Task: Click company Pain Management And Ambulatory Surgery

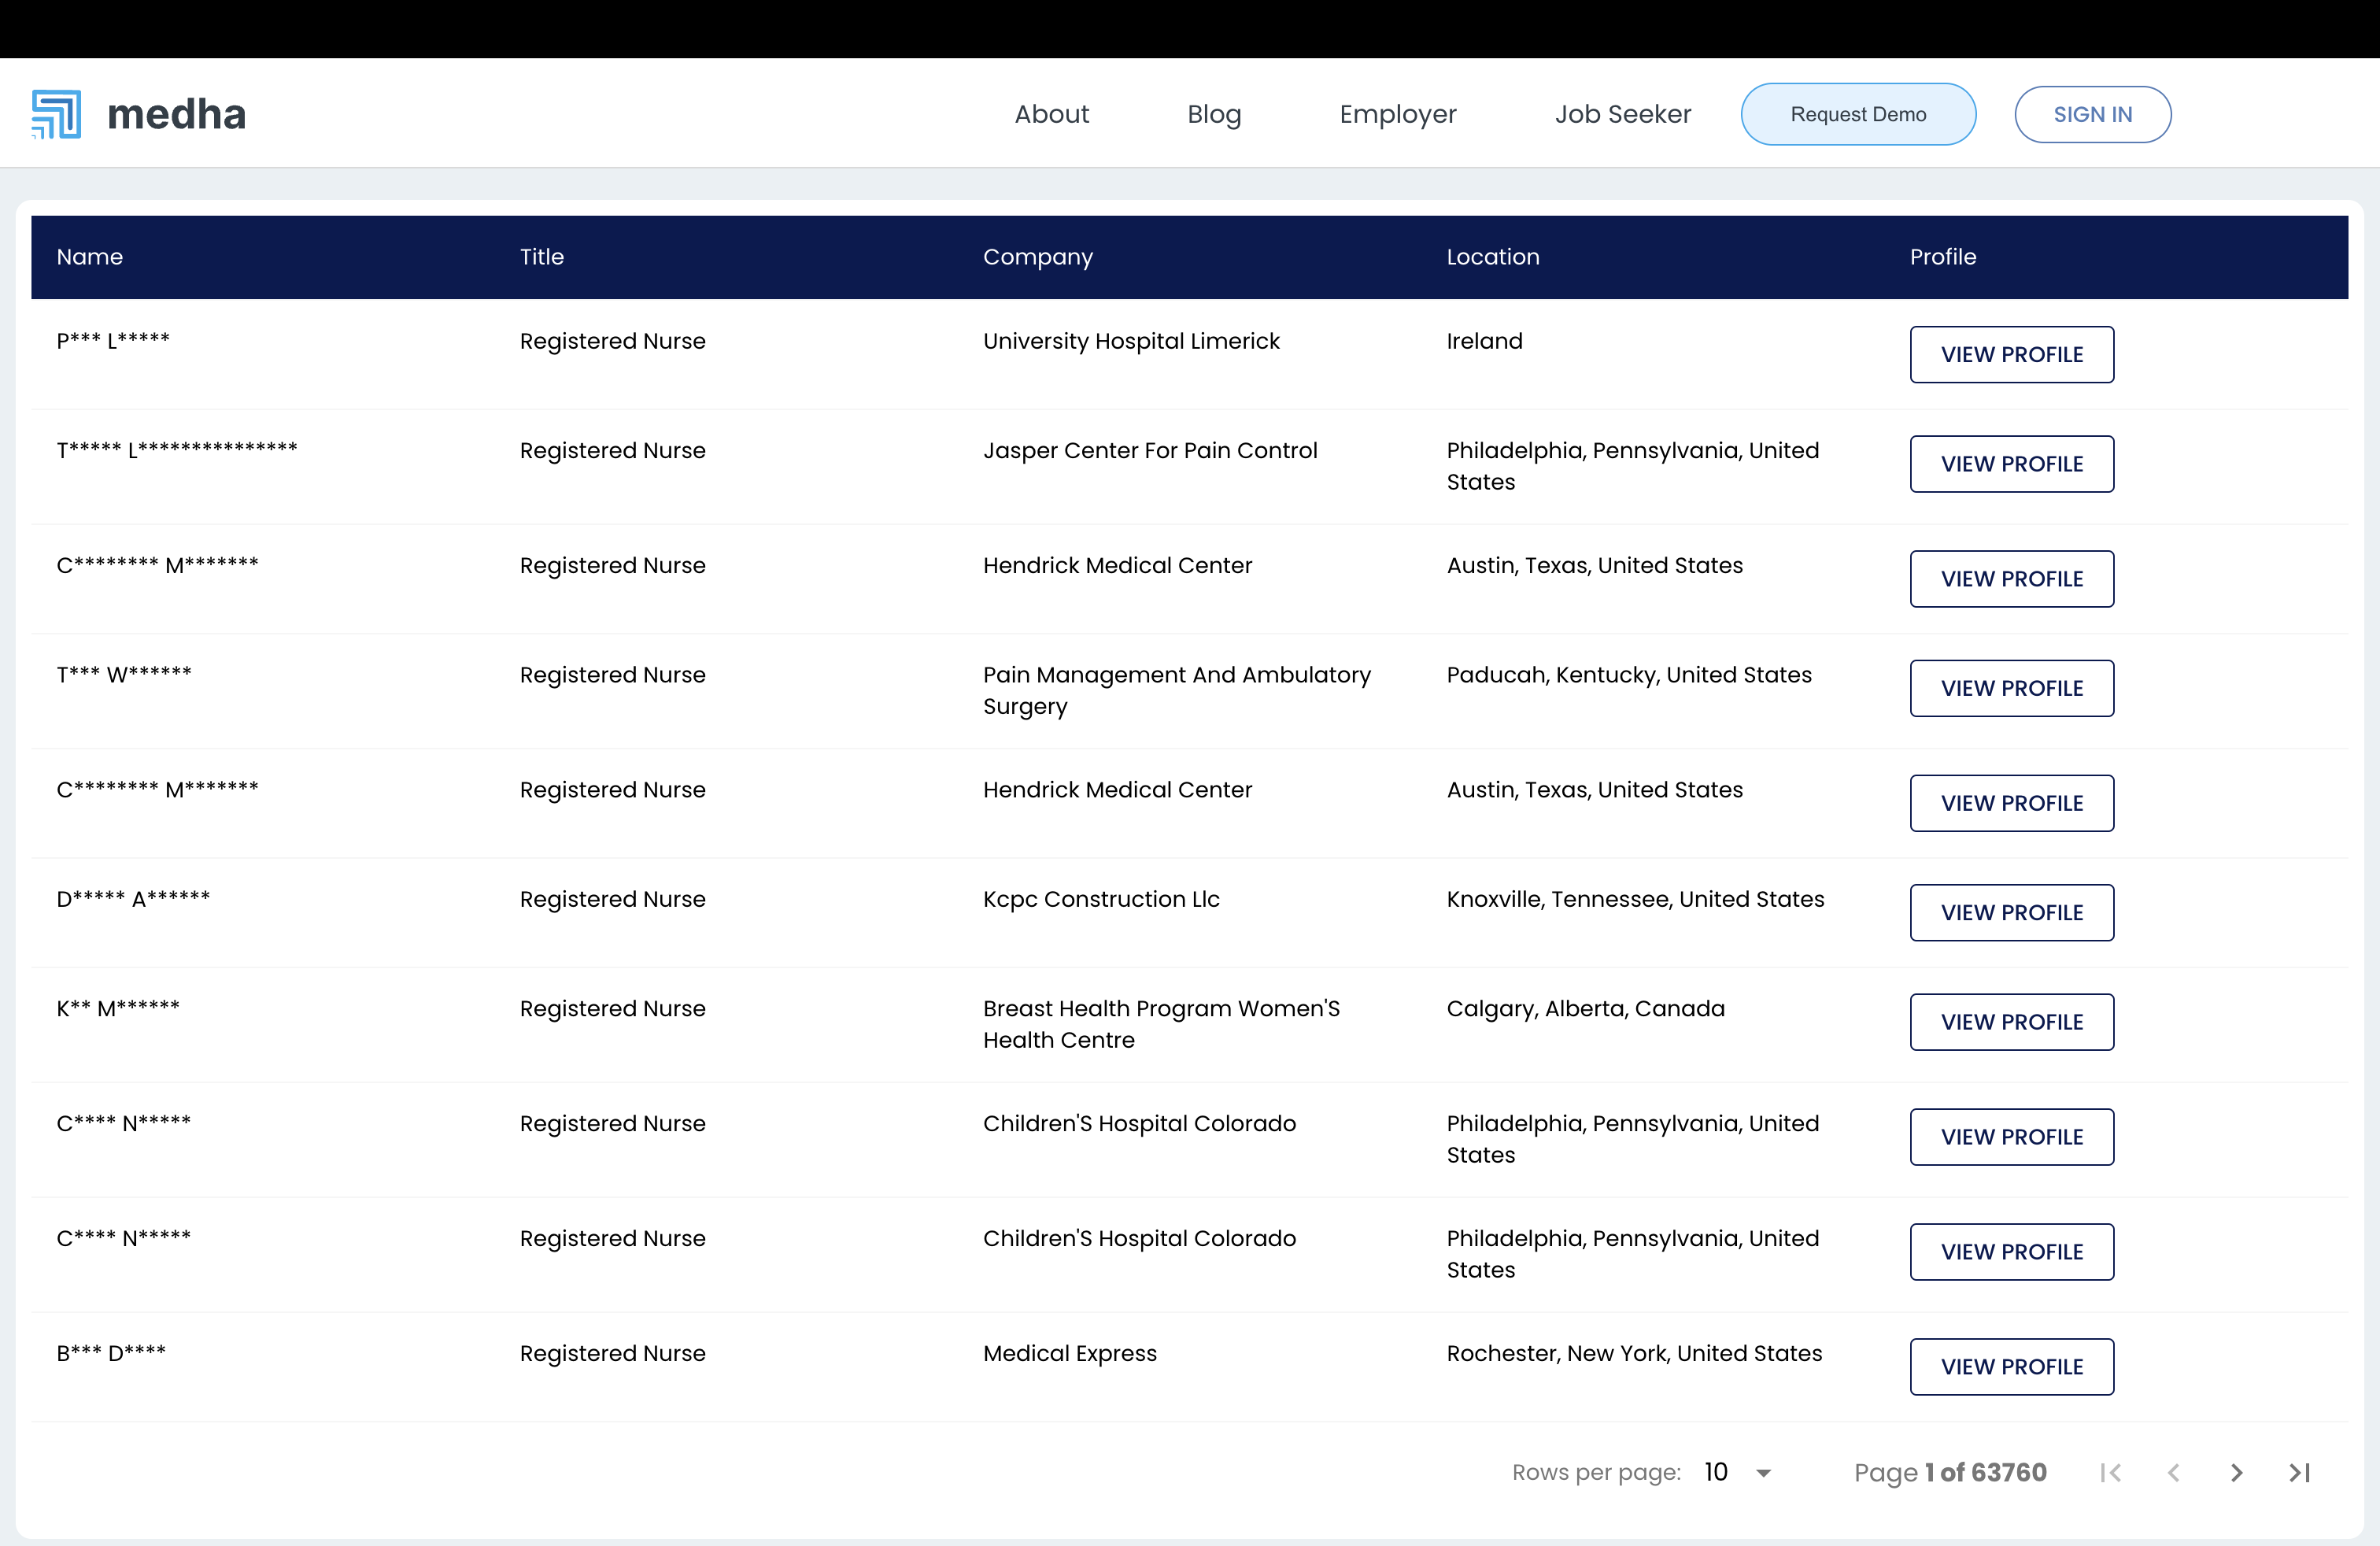Action: click(1177, 690)
